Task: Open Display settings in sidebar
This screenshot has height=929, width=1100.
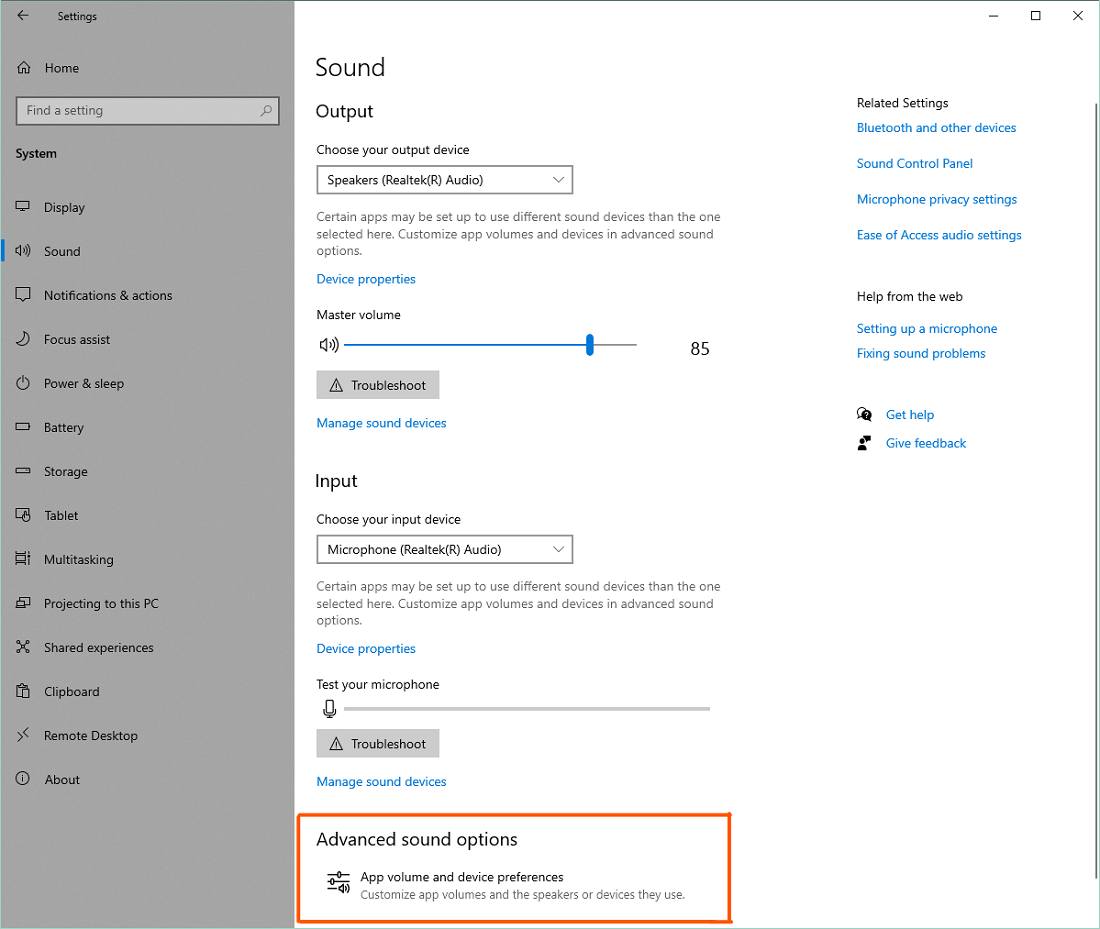Action: coord(64,208)
